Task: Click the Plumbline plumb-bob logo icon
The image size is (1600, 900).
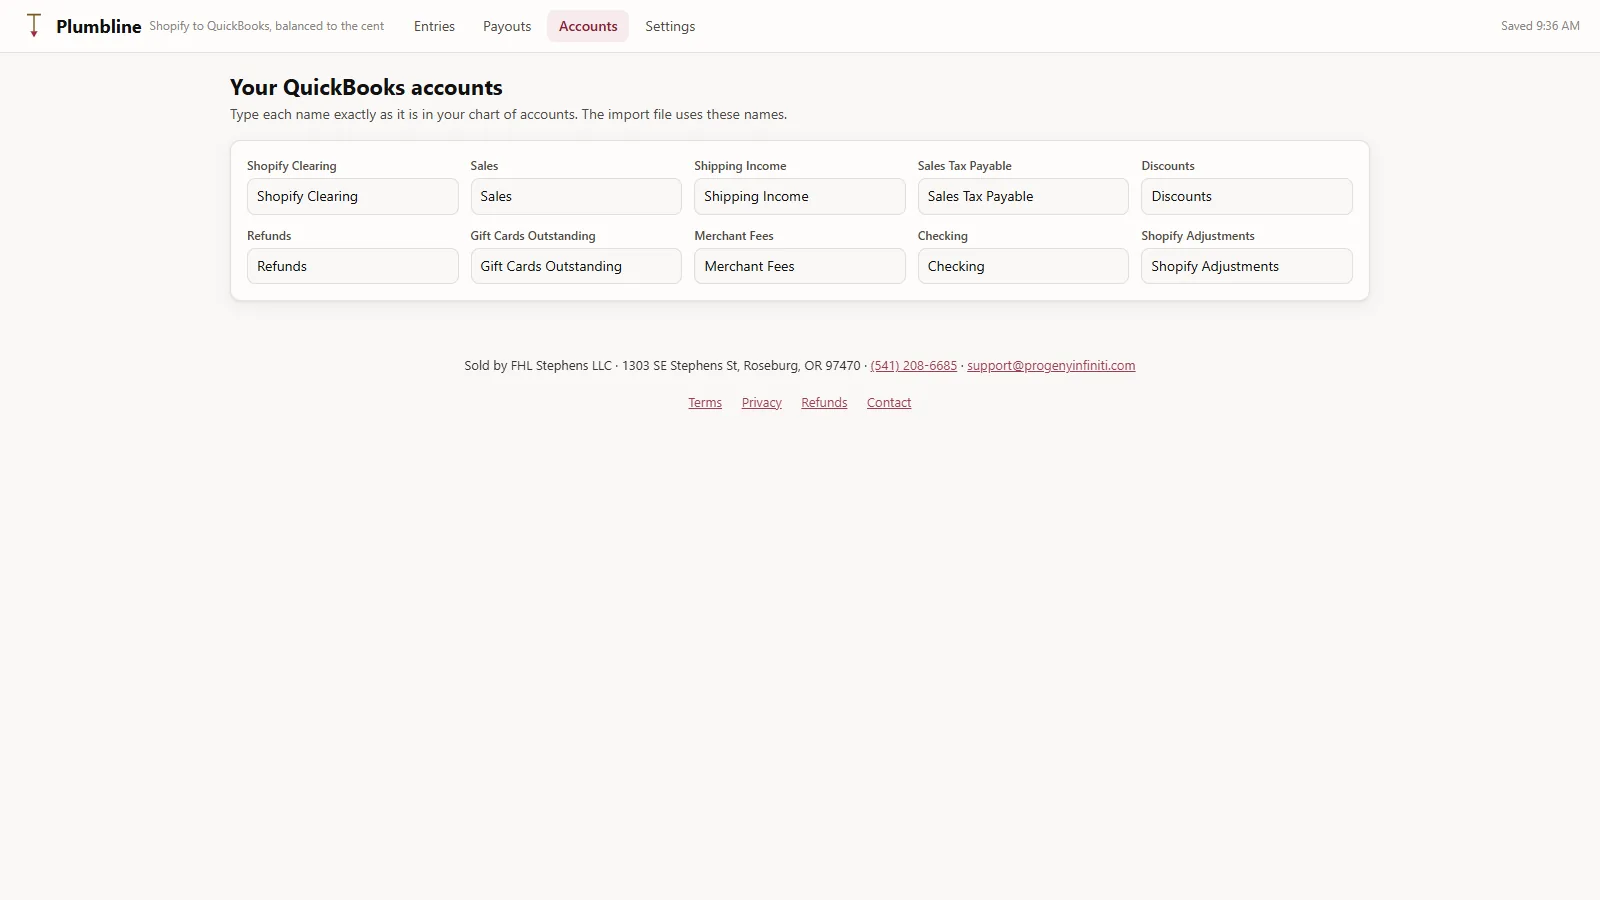Action: pos(34,26)
